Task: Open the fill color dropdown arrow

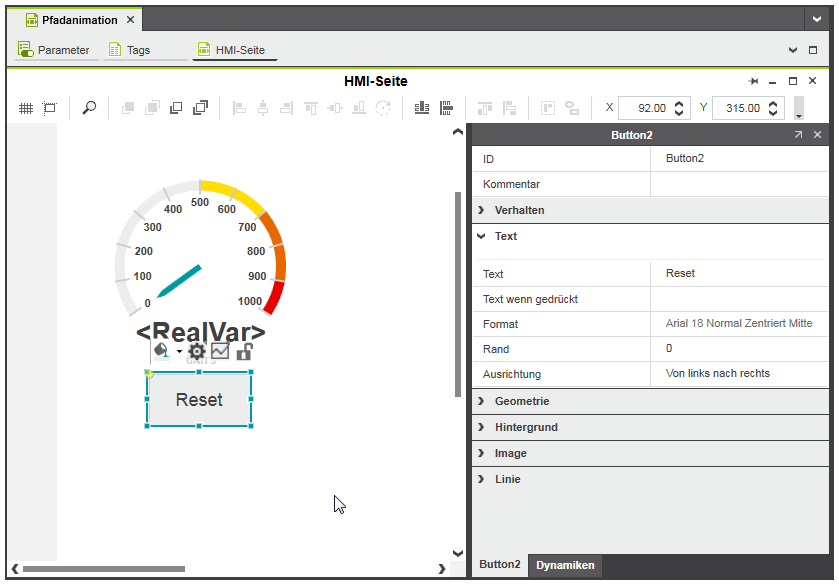Action: coord(180,352)
